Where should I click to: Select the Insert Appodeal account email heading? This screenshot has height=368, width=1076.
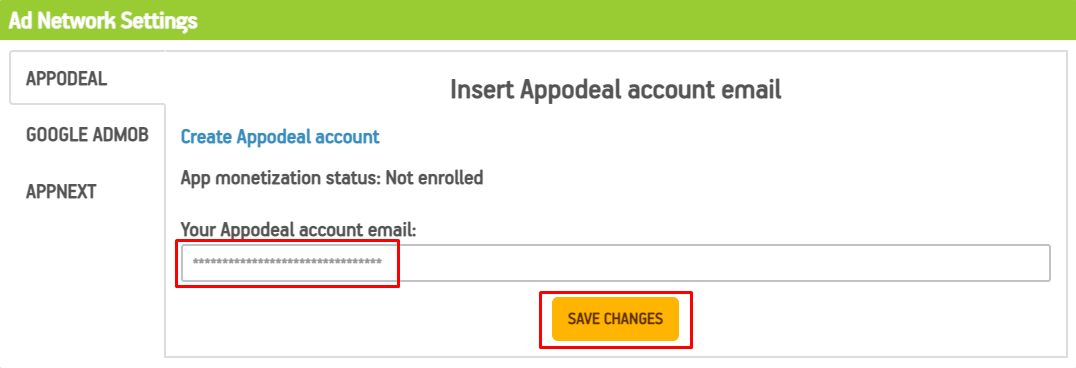click(x=616, y=90)
